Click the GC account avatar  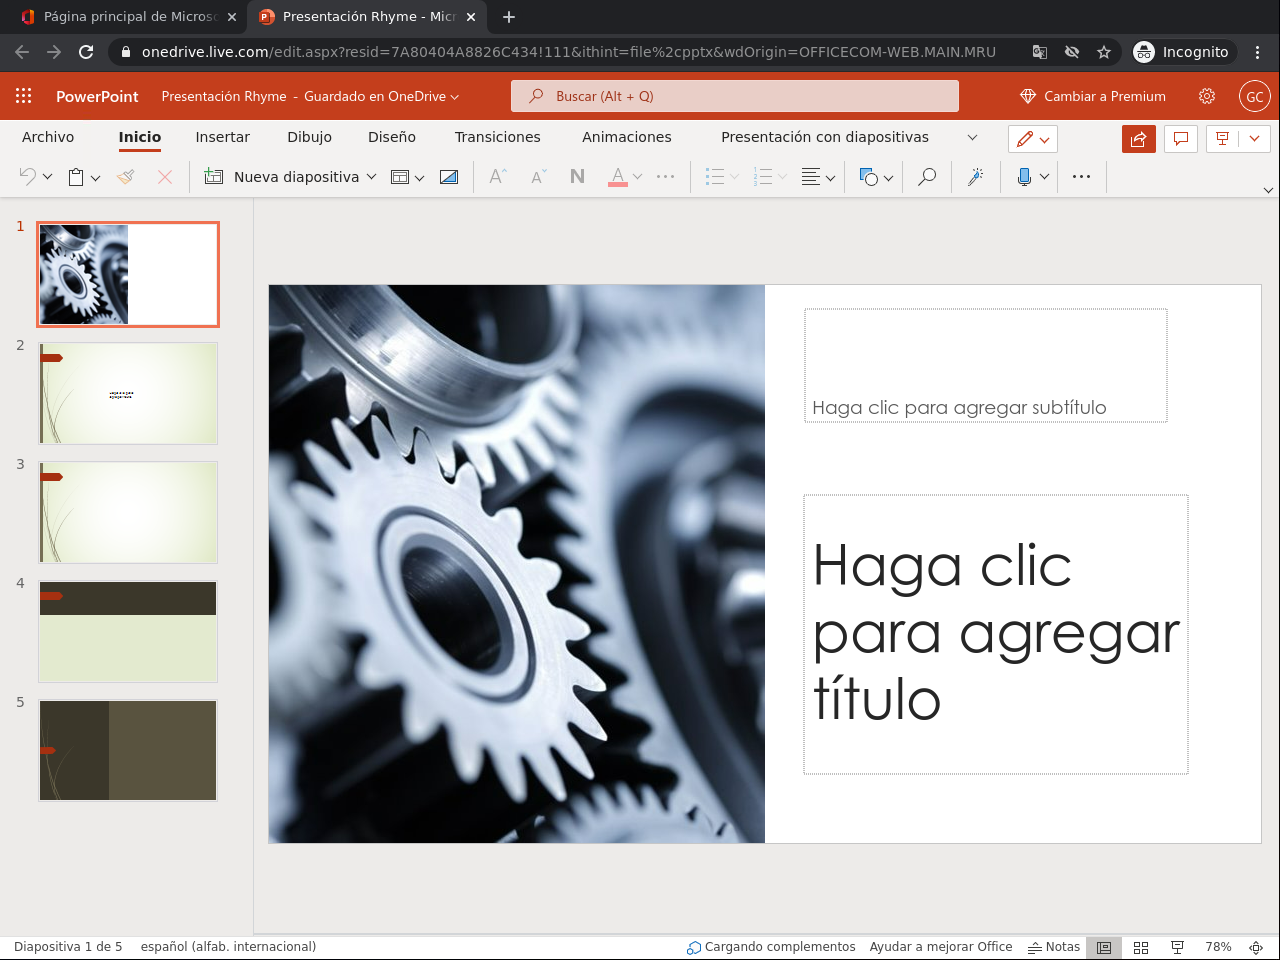1255,96
